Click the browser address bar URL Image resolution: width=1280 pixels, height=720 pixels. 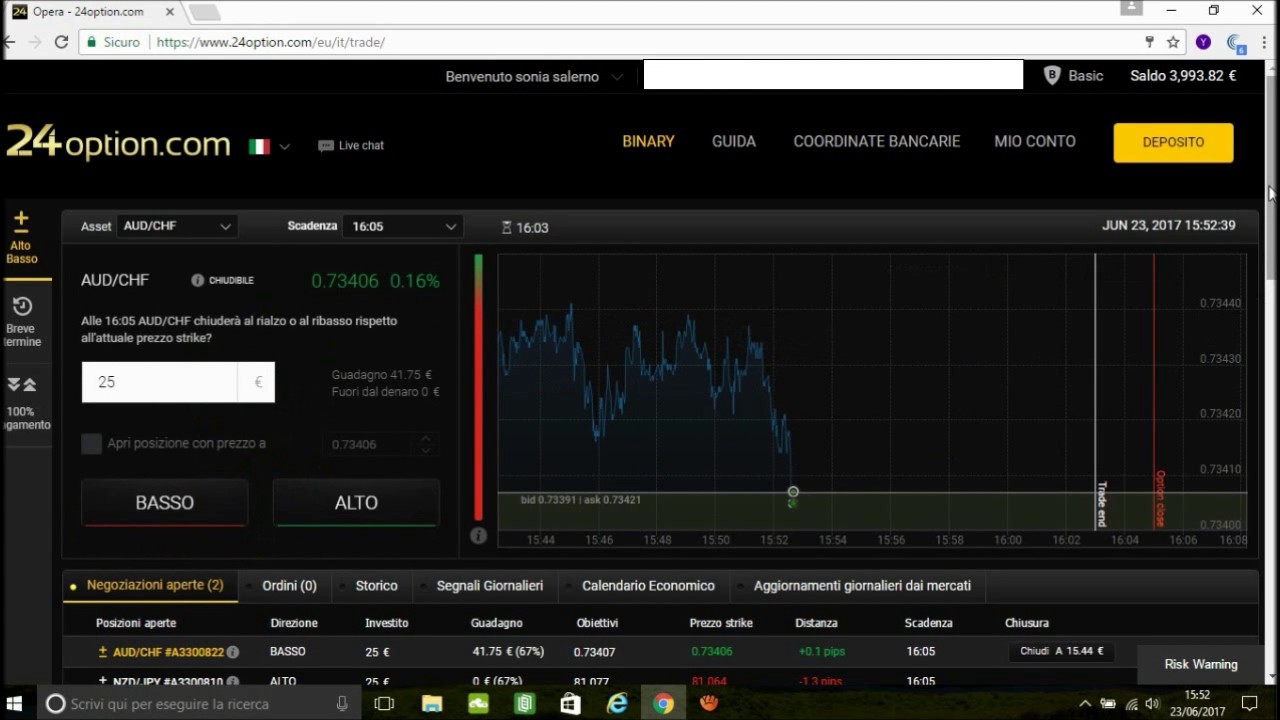[x=270, y=42]
